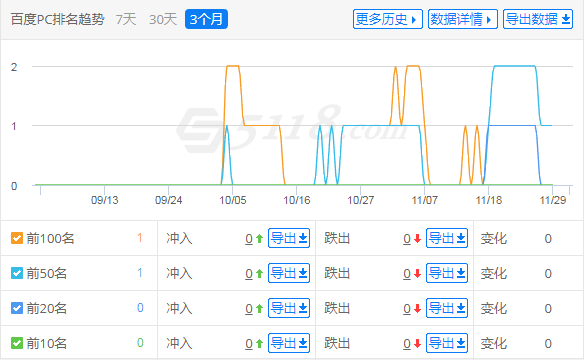Click the 09/13 date on chart axis
The image size is (584, 360).
pos(105,200)
